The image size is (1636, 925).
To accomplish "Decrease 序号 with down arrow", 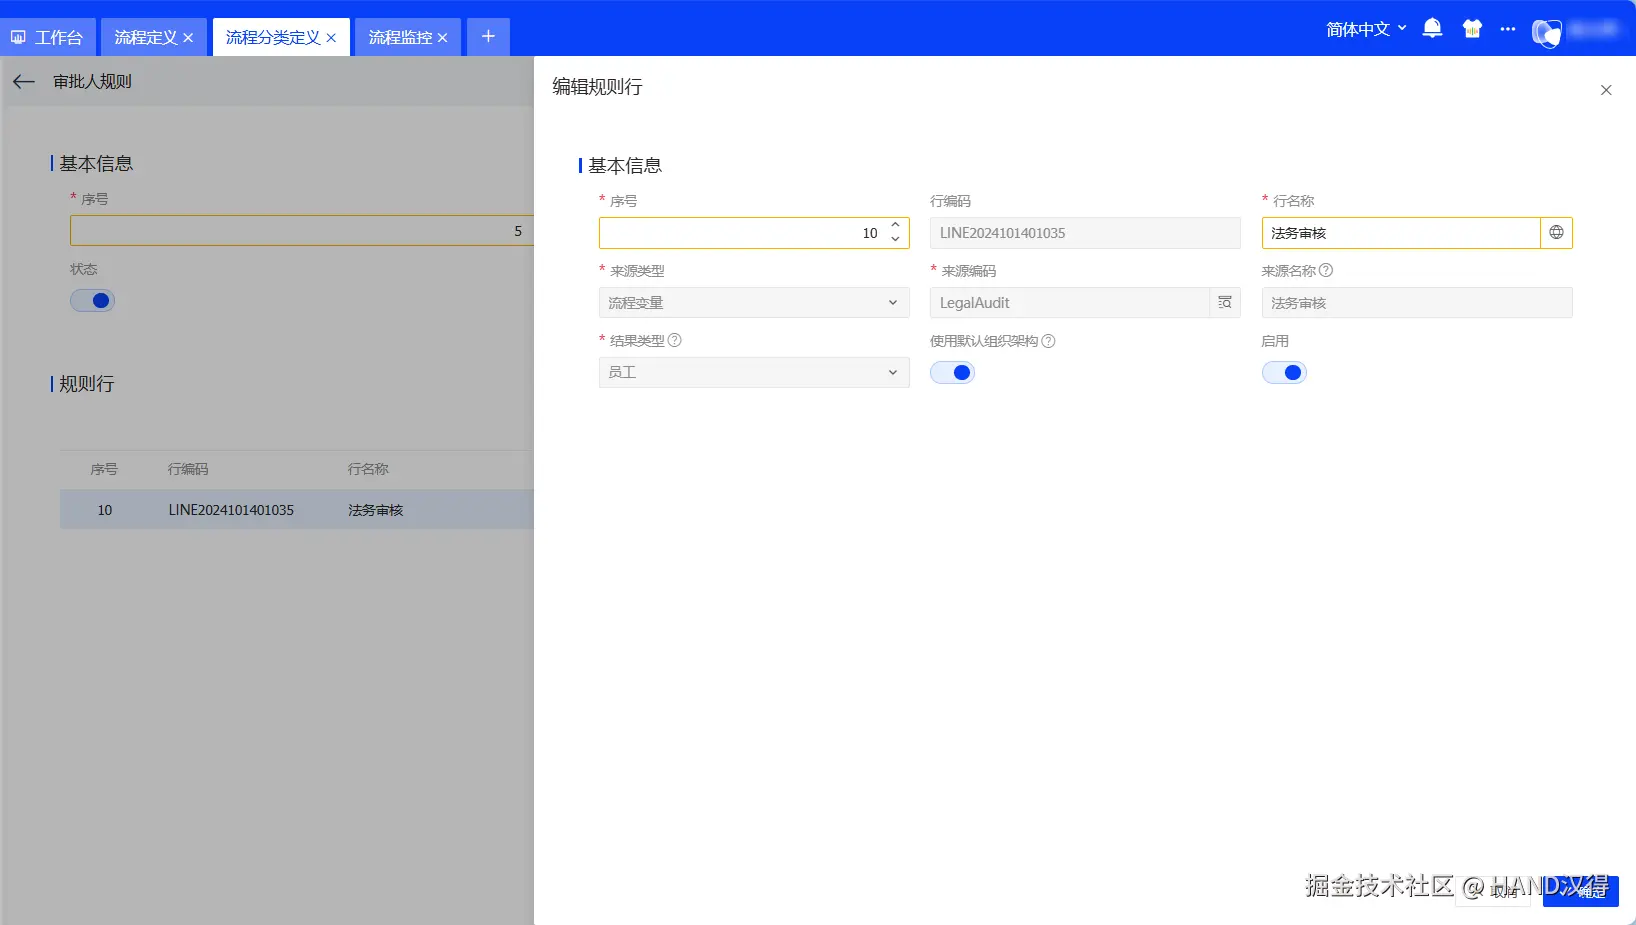I will tap(896, 240).
